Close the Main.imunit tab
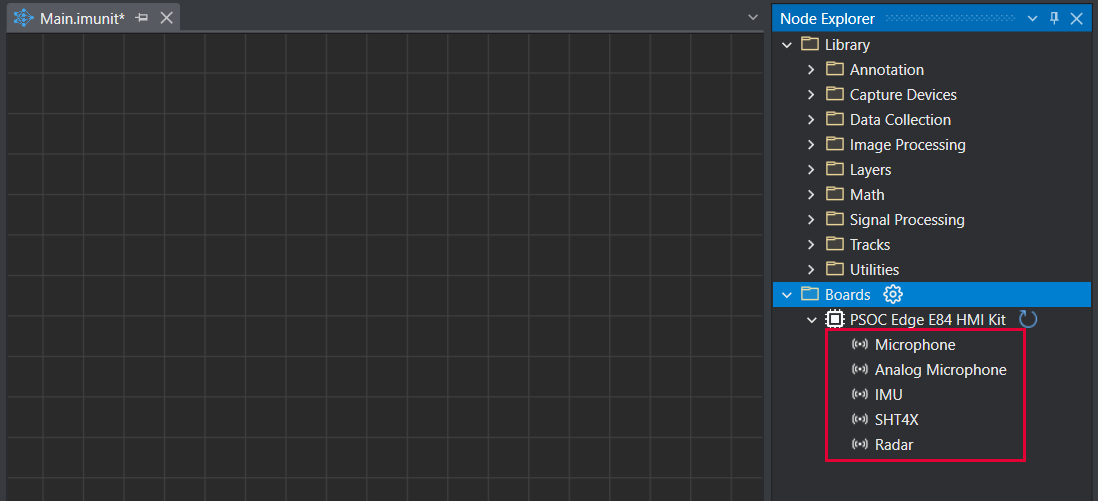 click(167, 18)
